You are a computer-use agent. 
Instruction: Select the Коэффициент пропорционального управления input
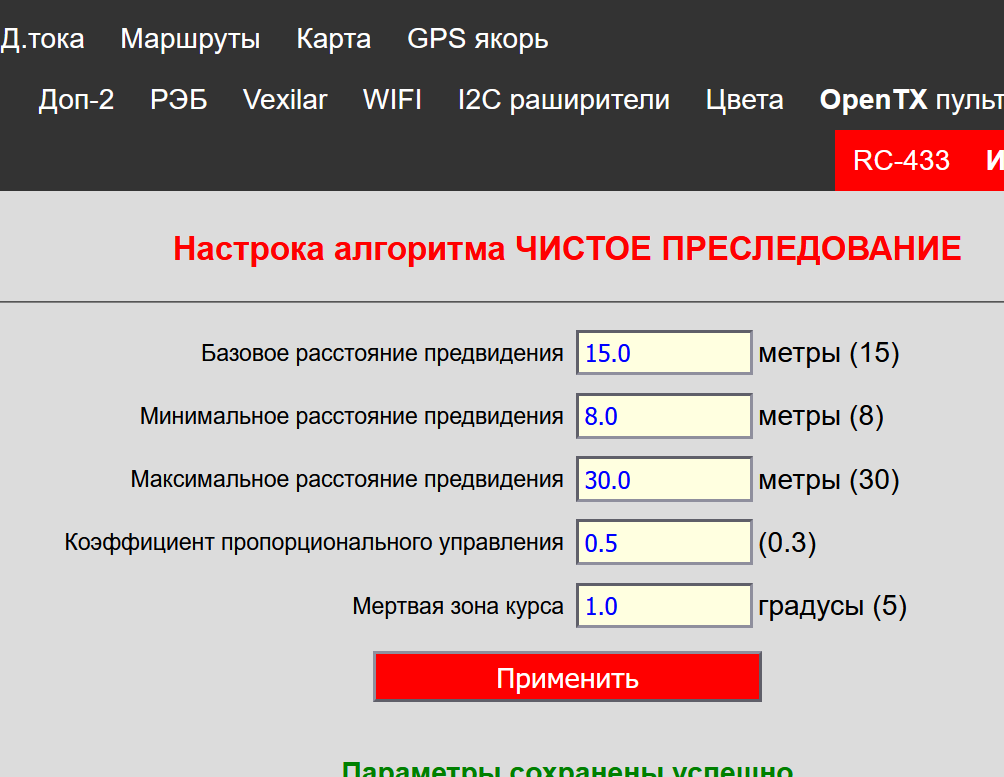663,543
